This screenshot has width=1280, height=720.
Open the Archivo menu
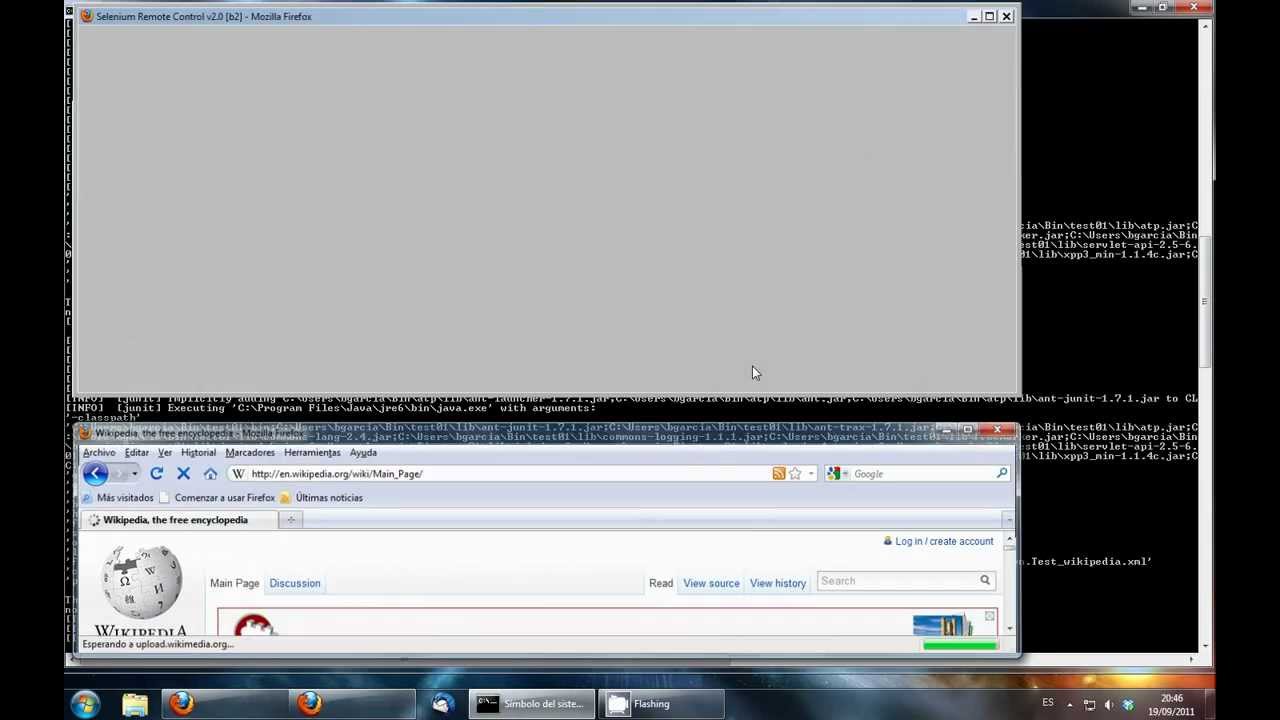click(99, 453)
